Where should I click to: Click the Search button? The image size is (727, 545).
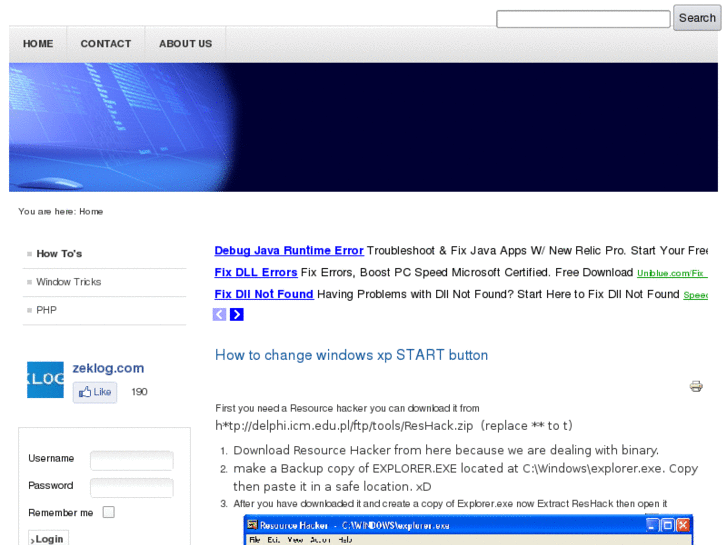[697, 18]
